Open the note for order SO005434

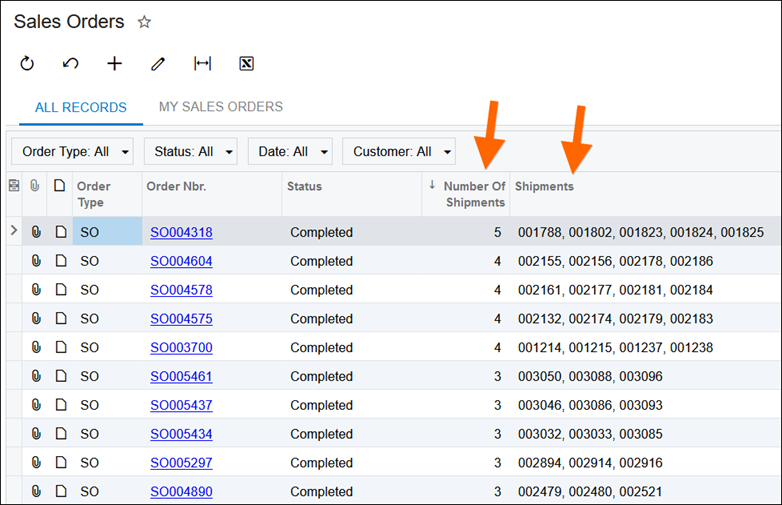point(61,434)
